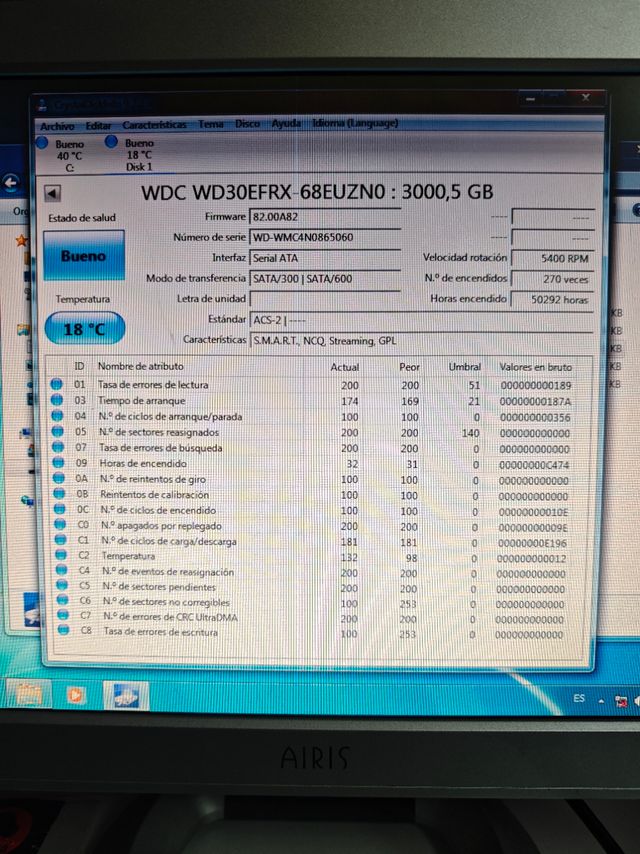Click the transfer mode field SATA/300 | SATA/600
The height and width of the screenshot is (854, 640).
click(x=325, y=278)
